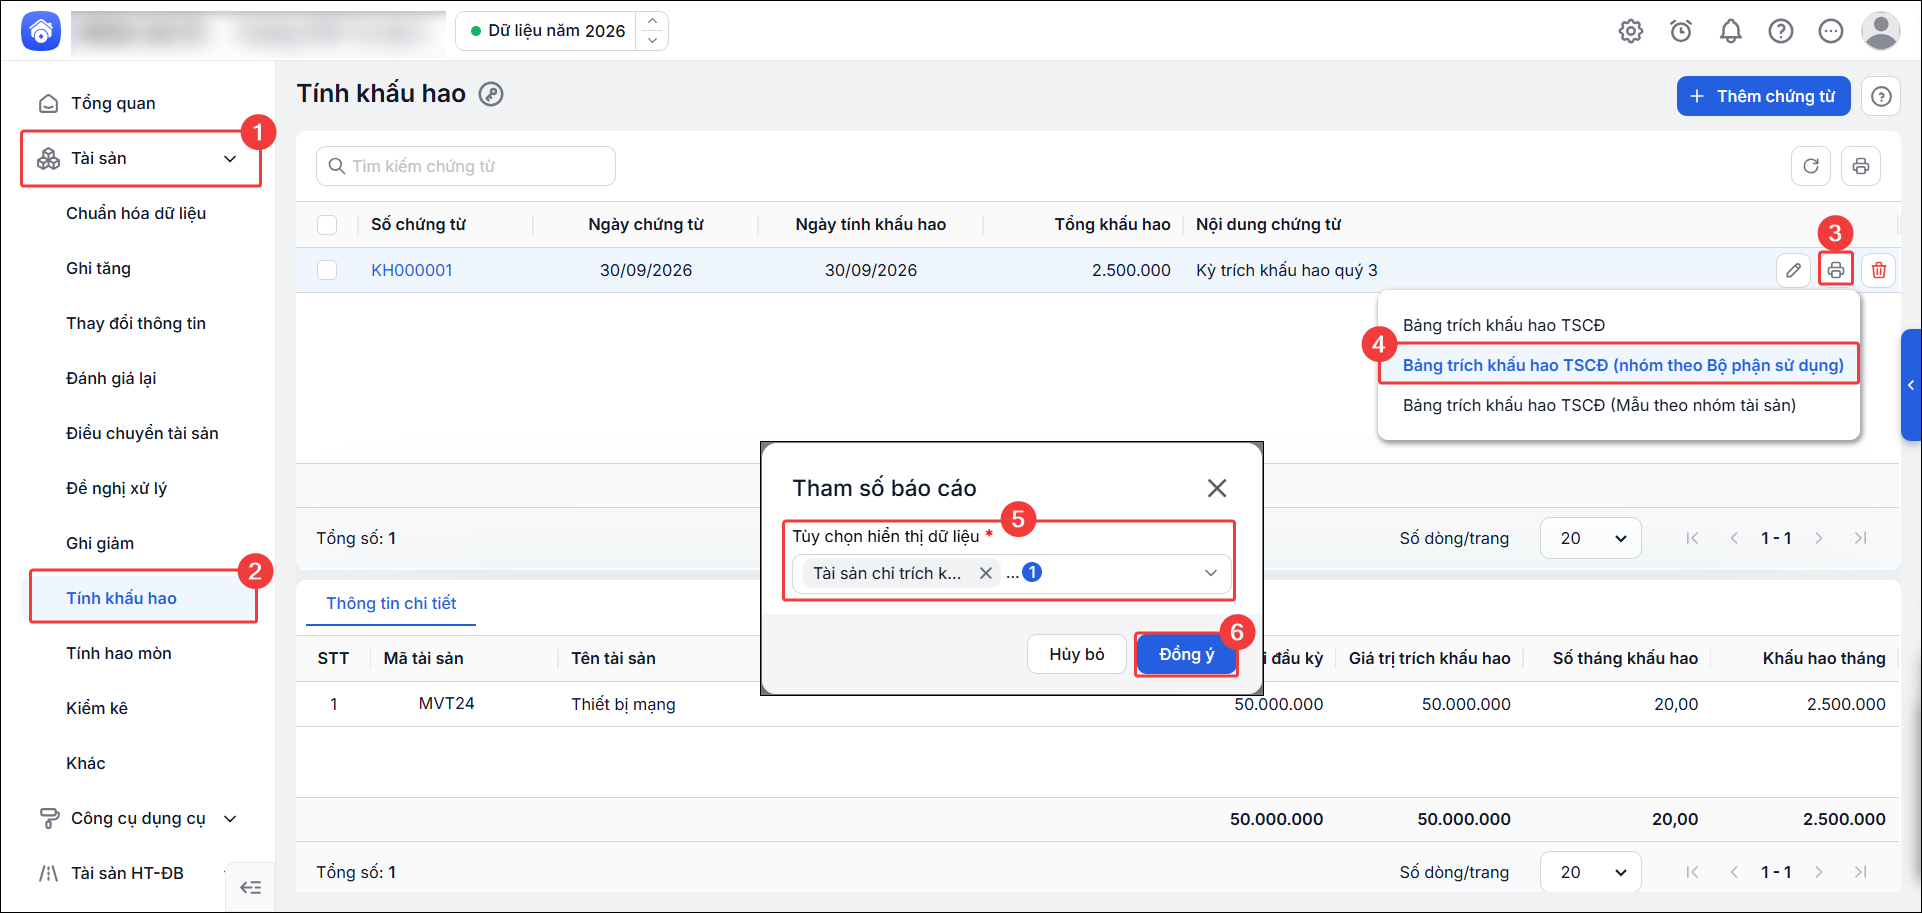
Task: Go to next page in lower pagination
Action: tap(1819, 872)
